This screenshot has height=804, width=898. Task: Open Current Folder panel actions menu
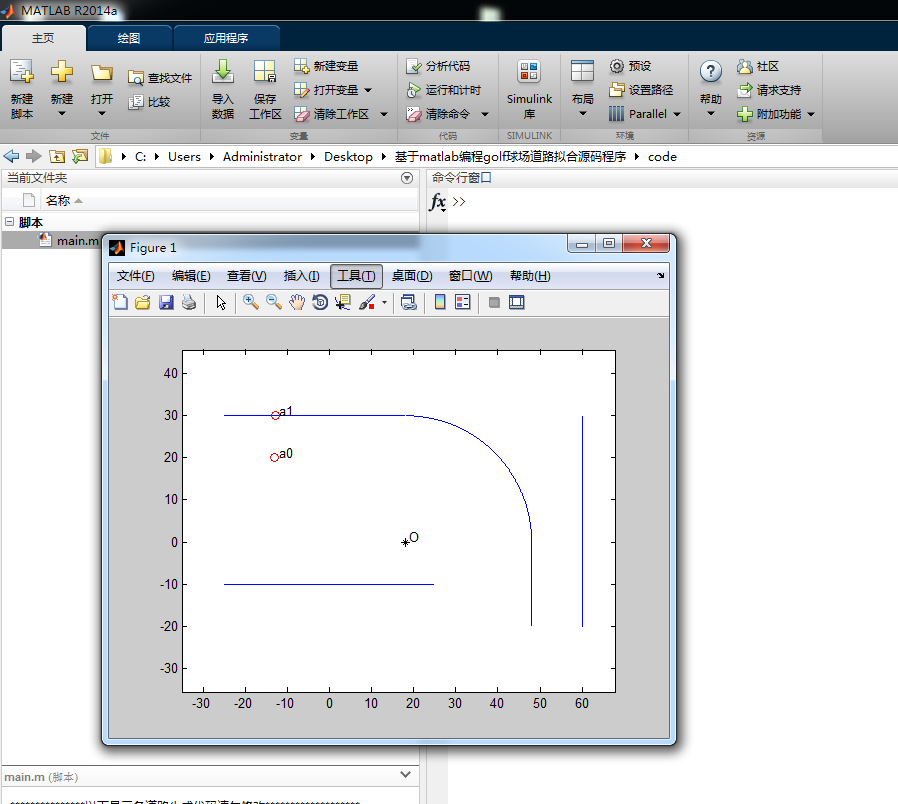407,178
